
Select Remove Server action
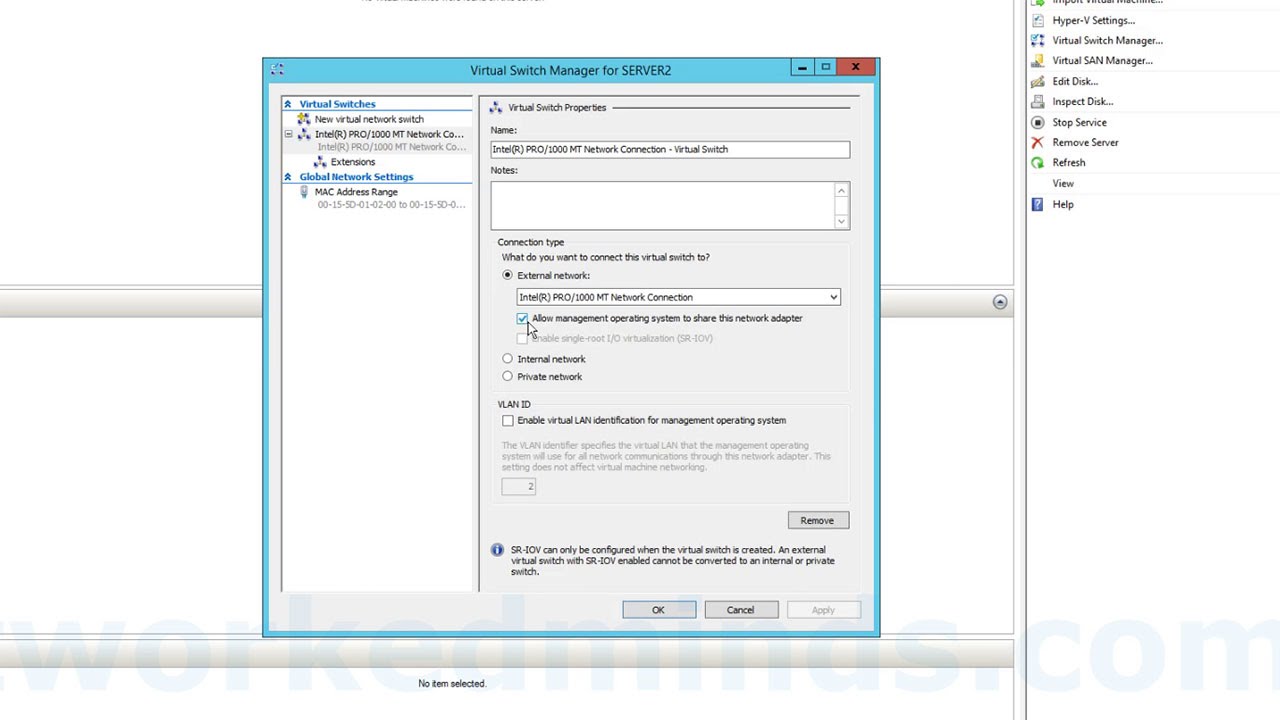(x=1085, y=142)
